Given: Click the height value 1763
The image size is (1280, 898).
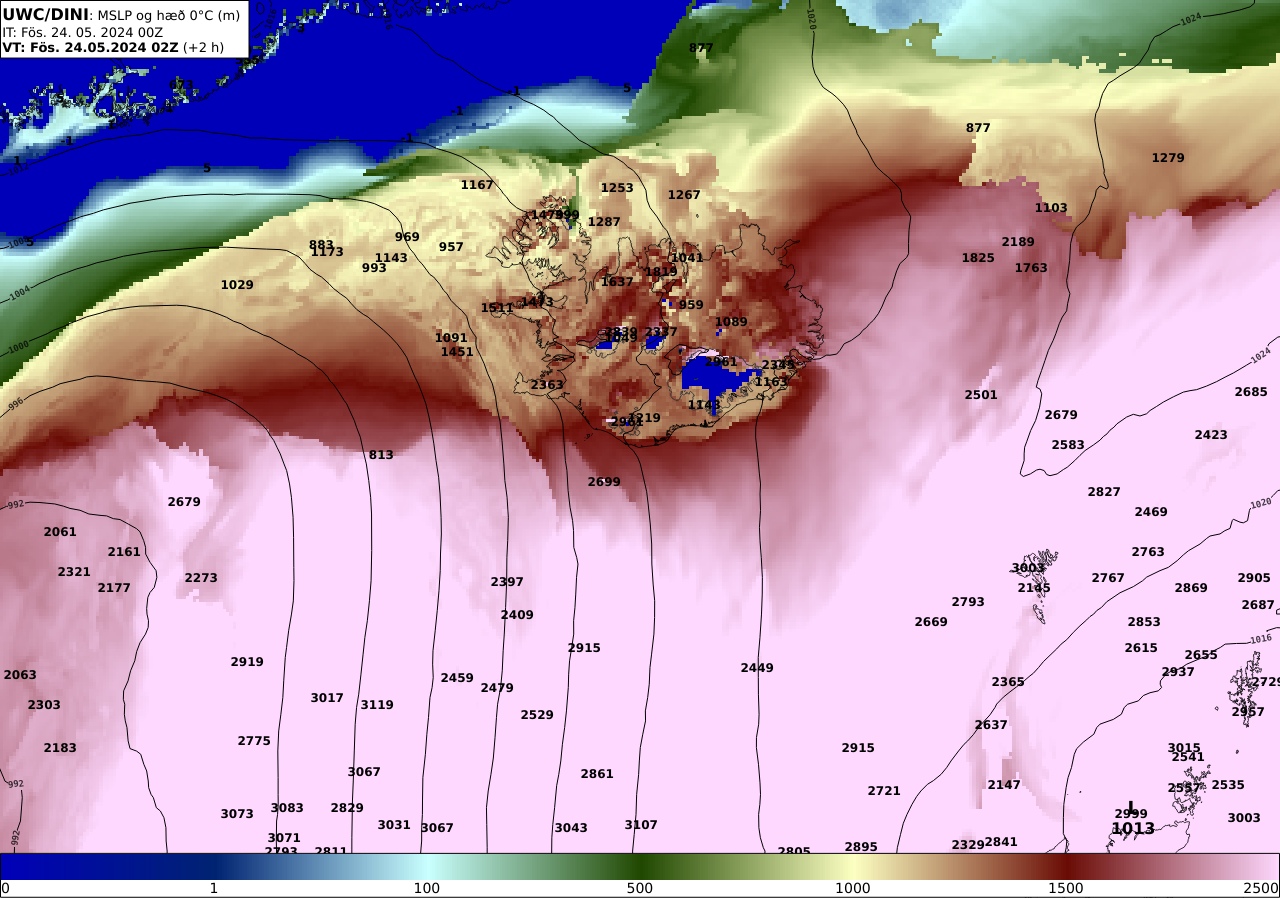Looking at the screenshot, I should (x=1031, y=268).
